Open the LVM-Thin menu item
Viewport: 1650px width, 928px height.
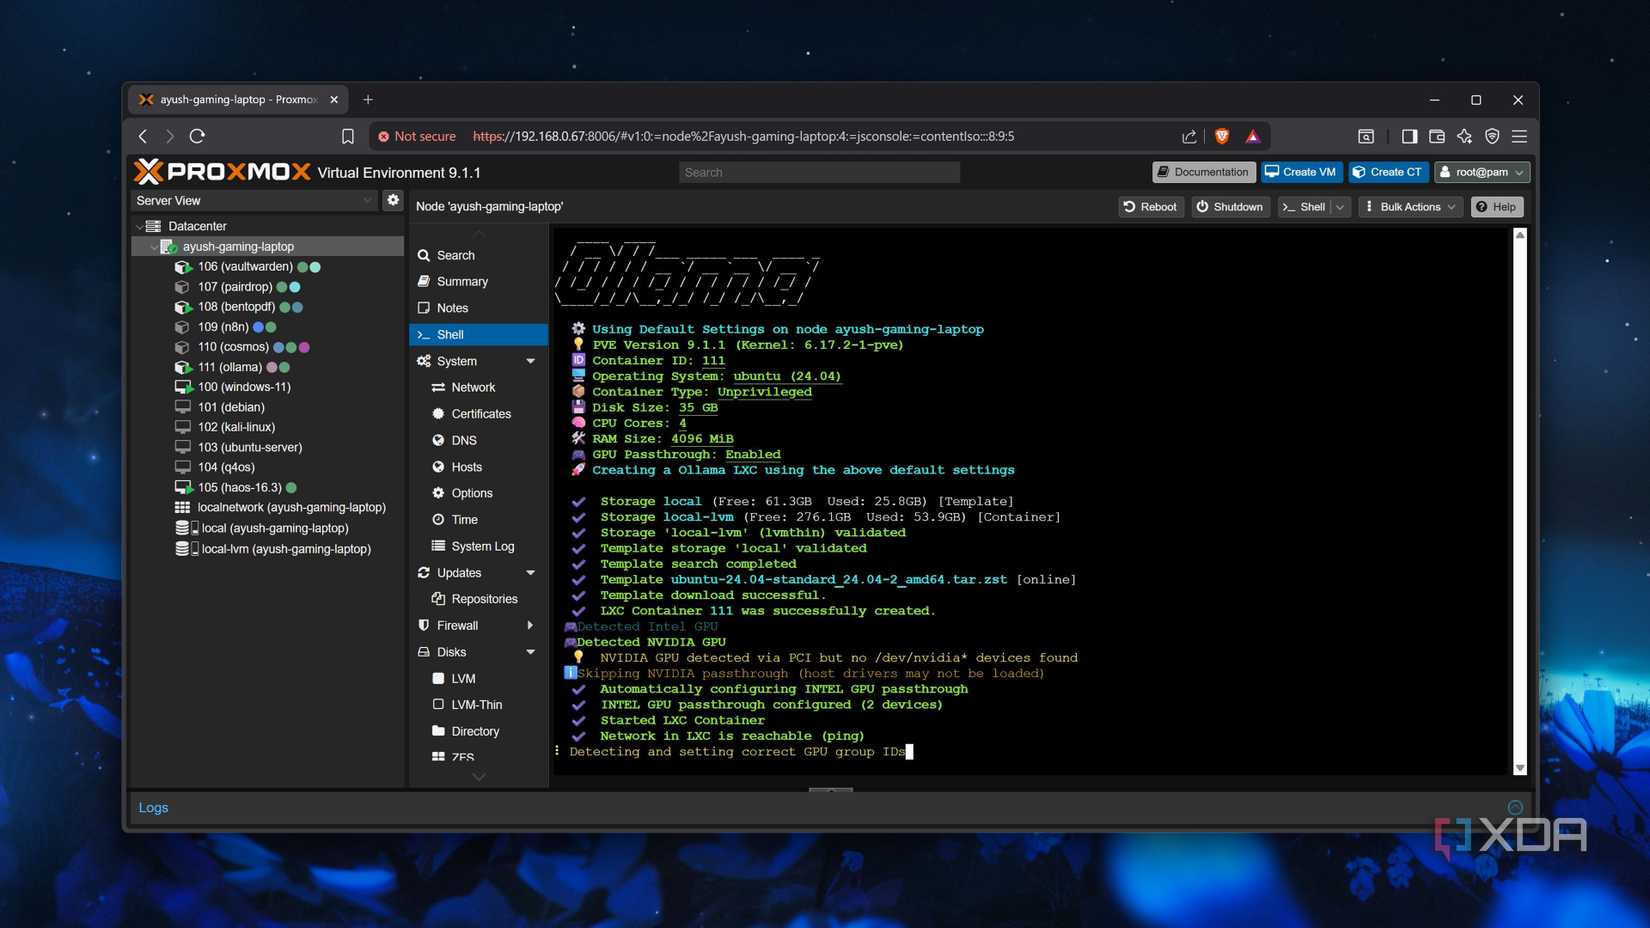[x=476, y=705]
